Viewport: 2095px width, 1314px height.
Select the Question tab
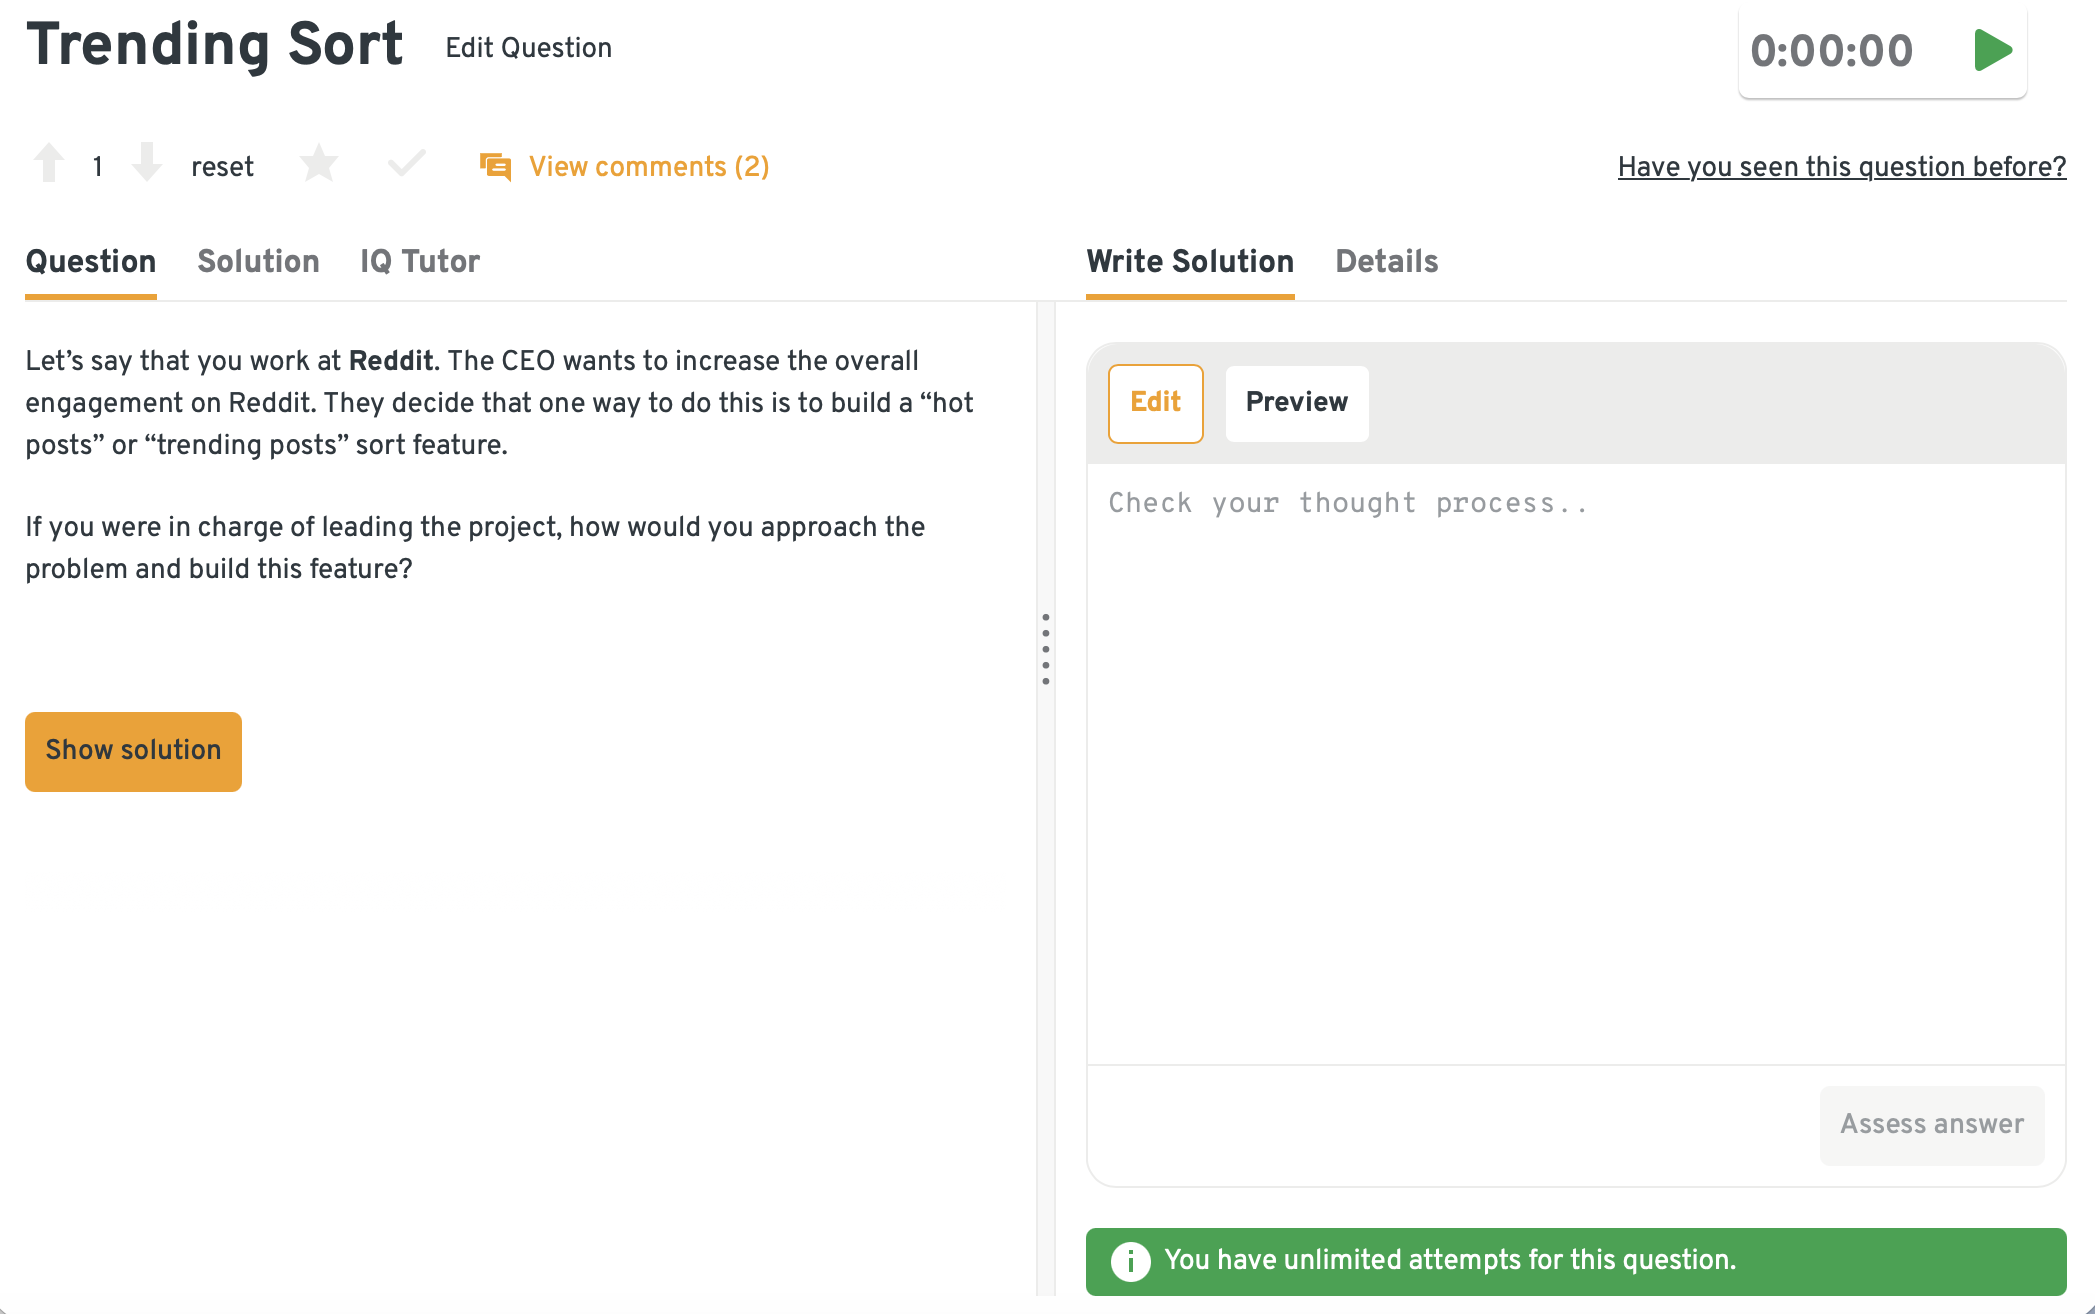tap(91, 261)
